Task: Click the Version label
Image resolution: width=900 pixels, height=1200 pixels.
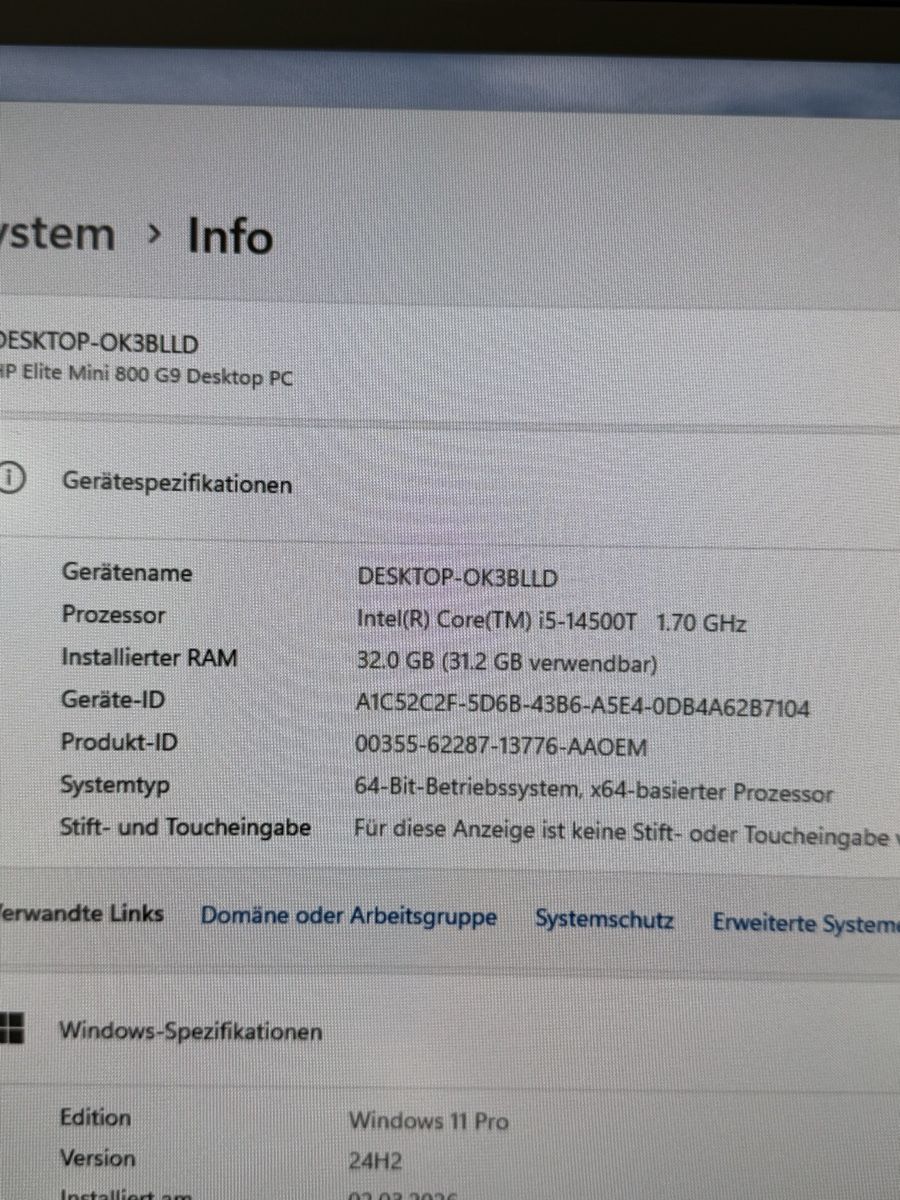Action: tap(97, 1158)
